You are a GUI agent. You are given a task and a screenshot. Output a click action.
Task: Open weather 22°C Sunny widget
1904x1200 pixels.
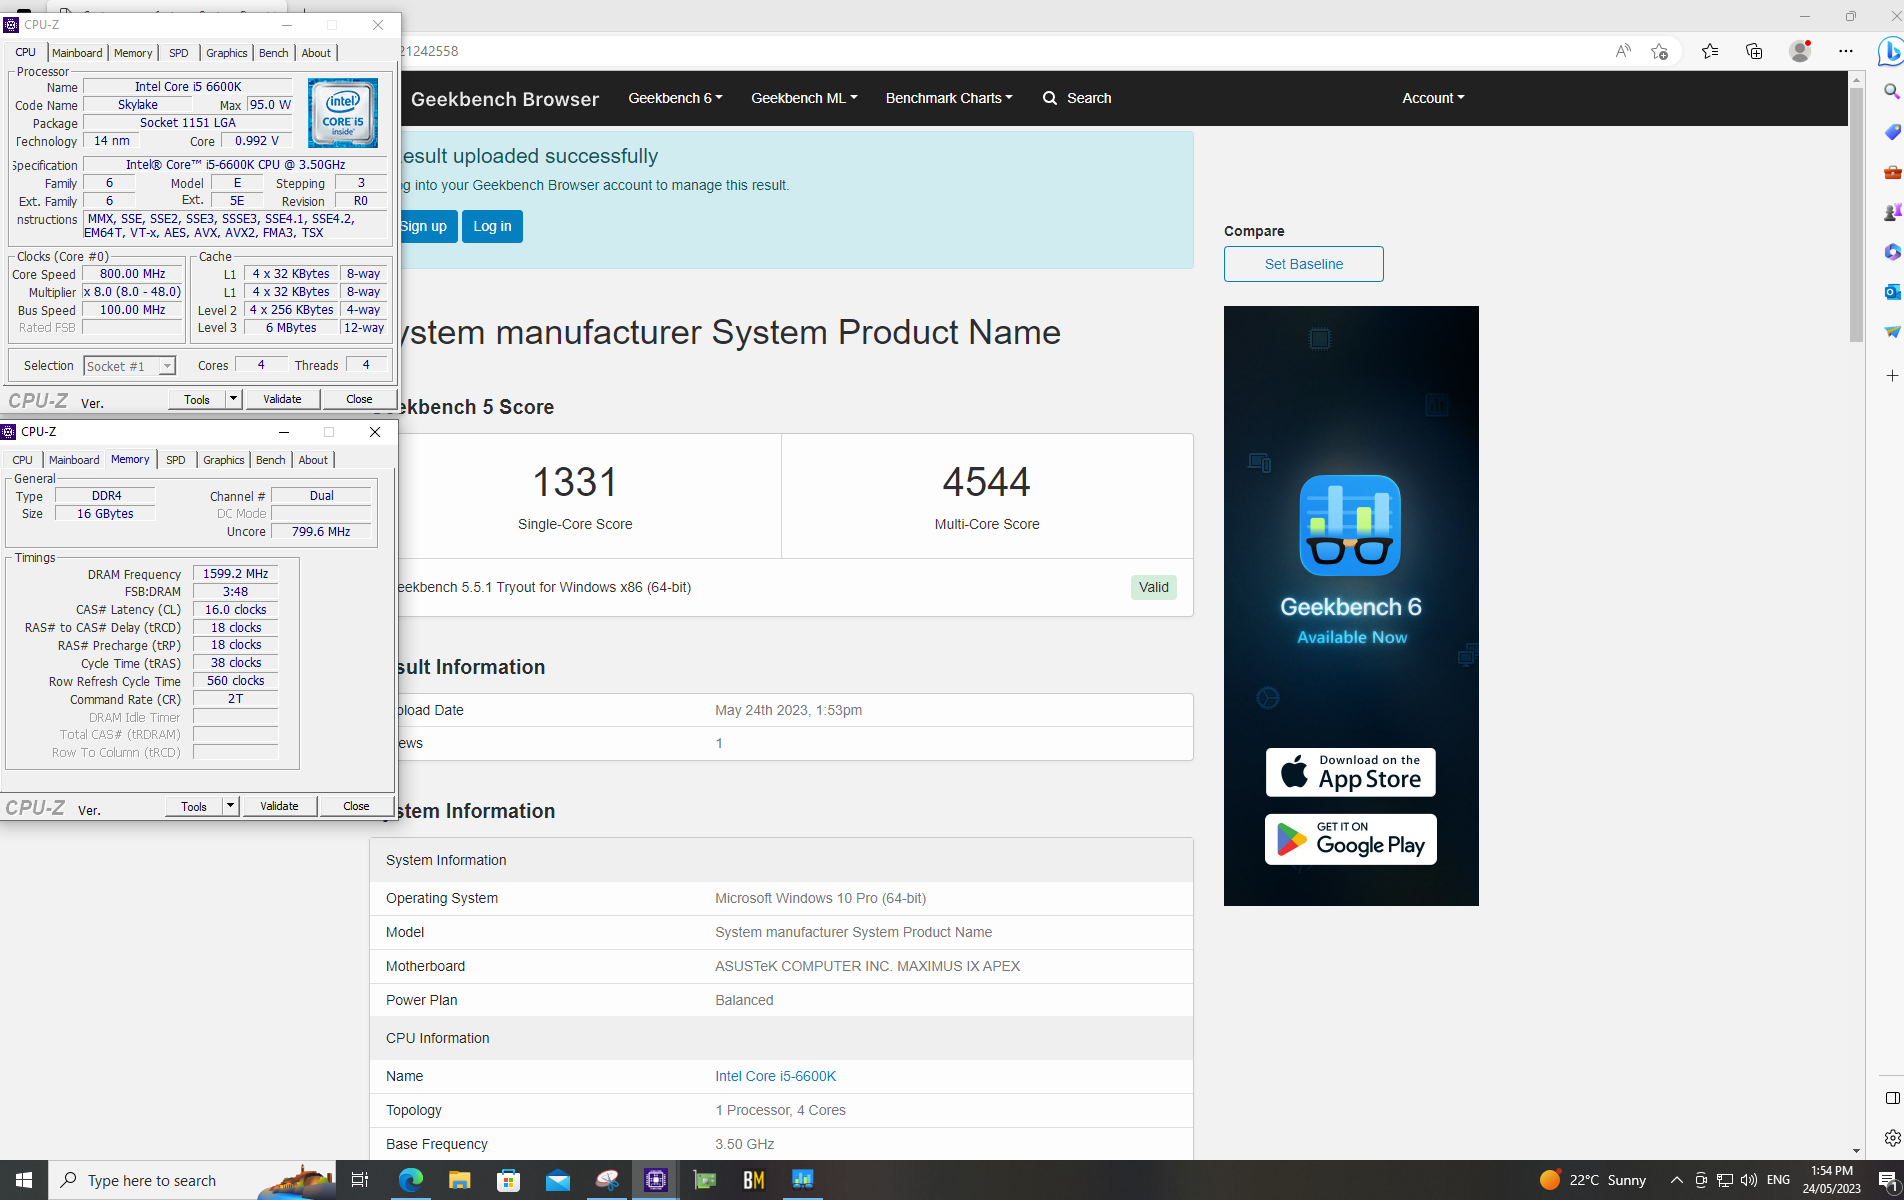[x=1594, y=1180]
